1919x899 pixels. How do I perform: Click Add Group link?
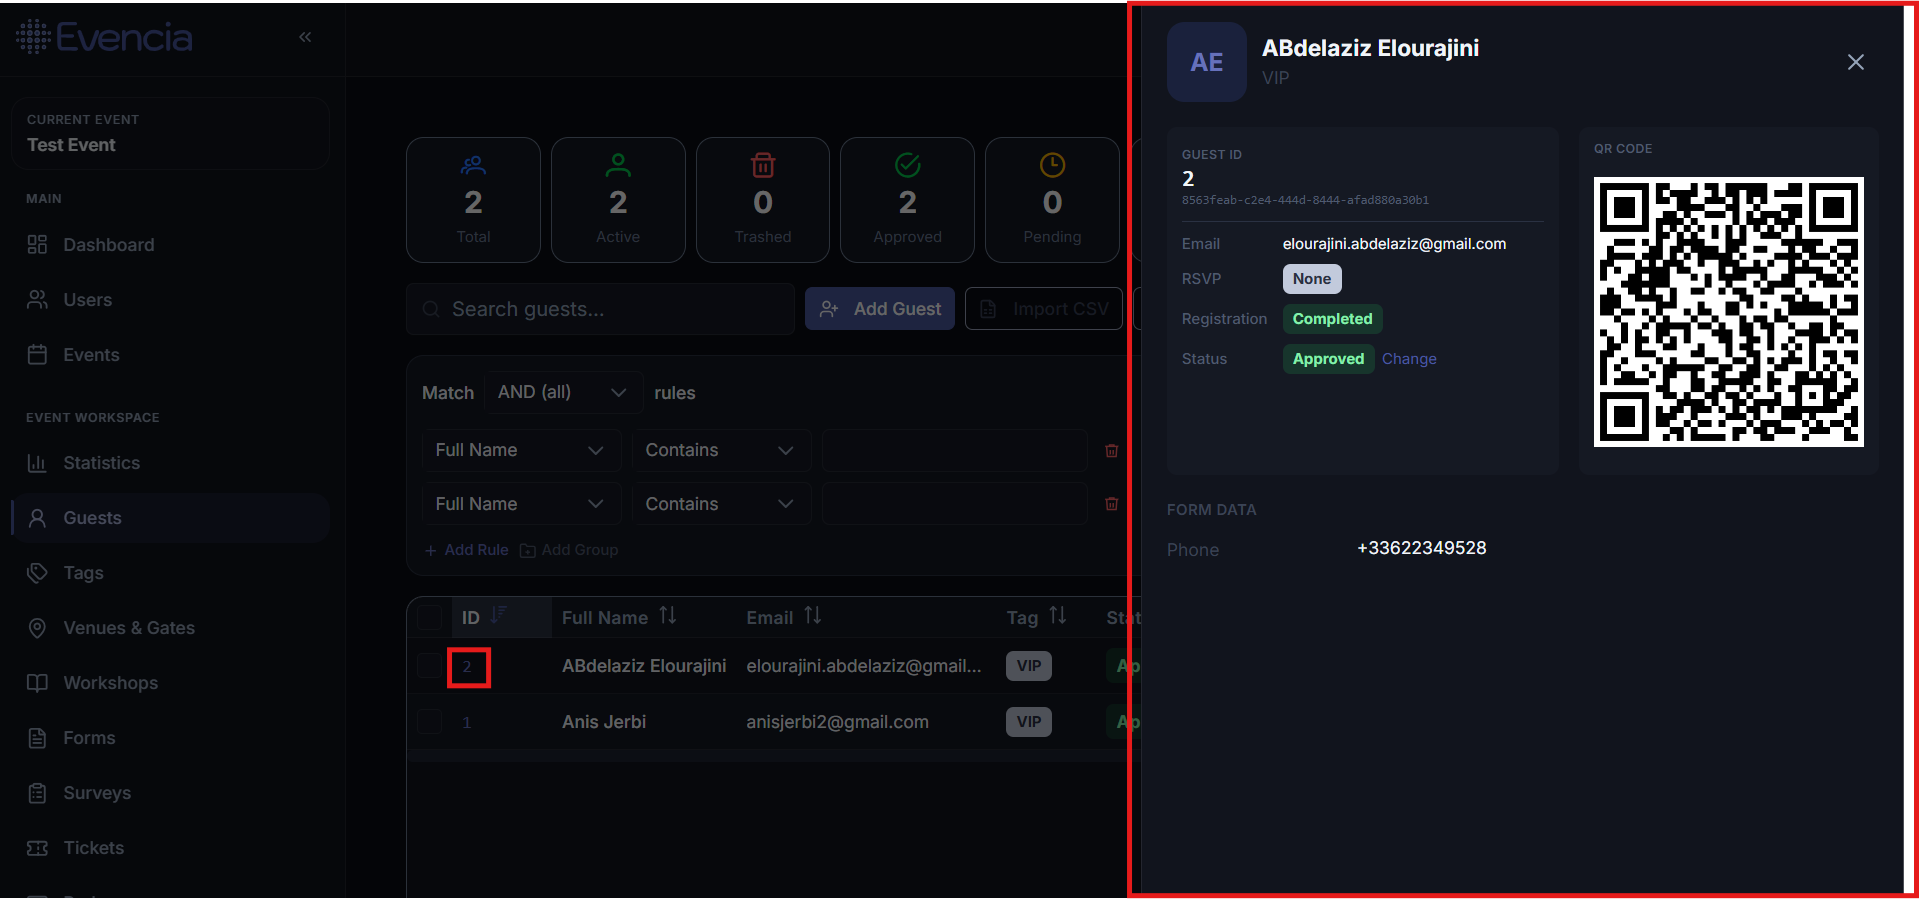(x=569, y=550)
